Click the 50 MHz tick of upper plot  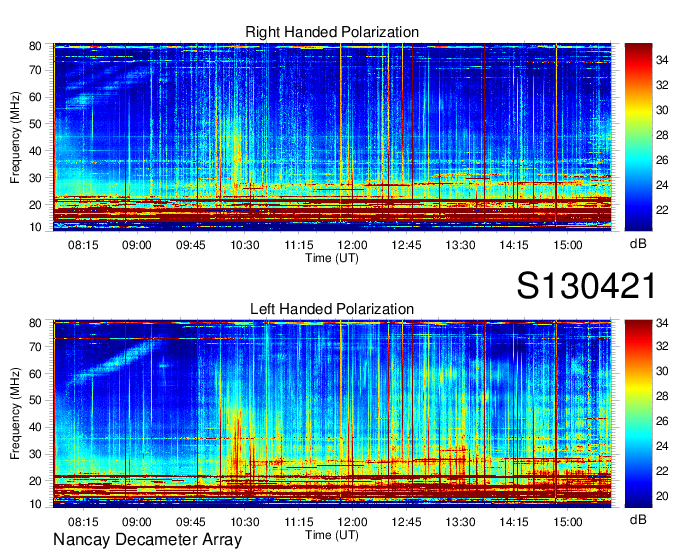click(35, 124)
